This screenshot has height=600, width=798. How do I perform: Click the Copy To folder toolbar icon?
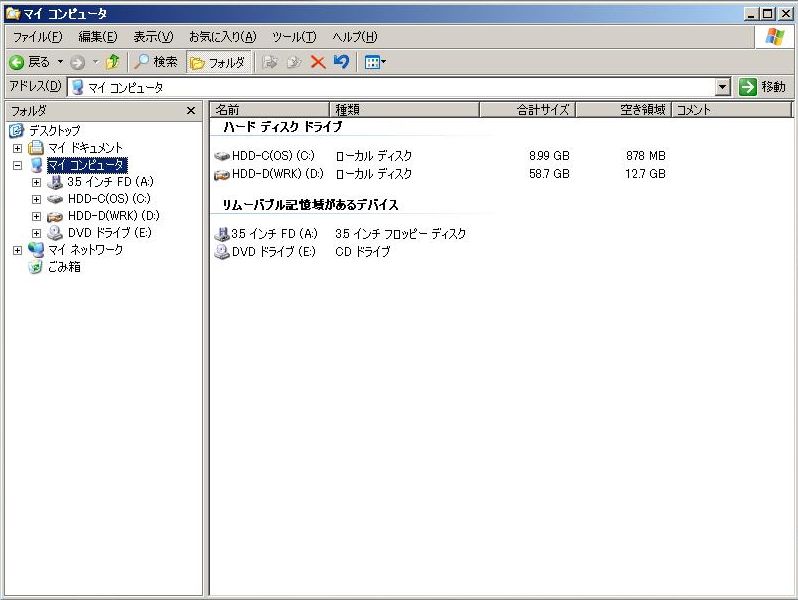[x=294, y=63]
